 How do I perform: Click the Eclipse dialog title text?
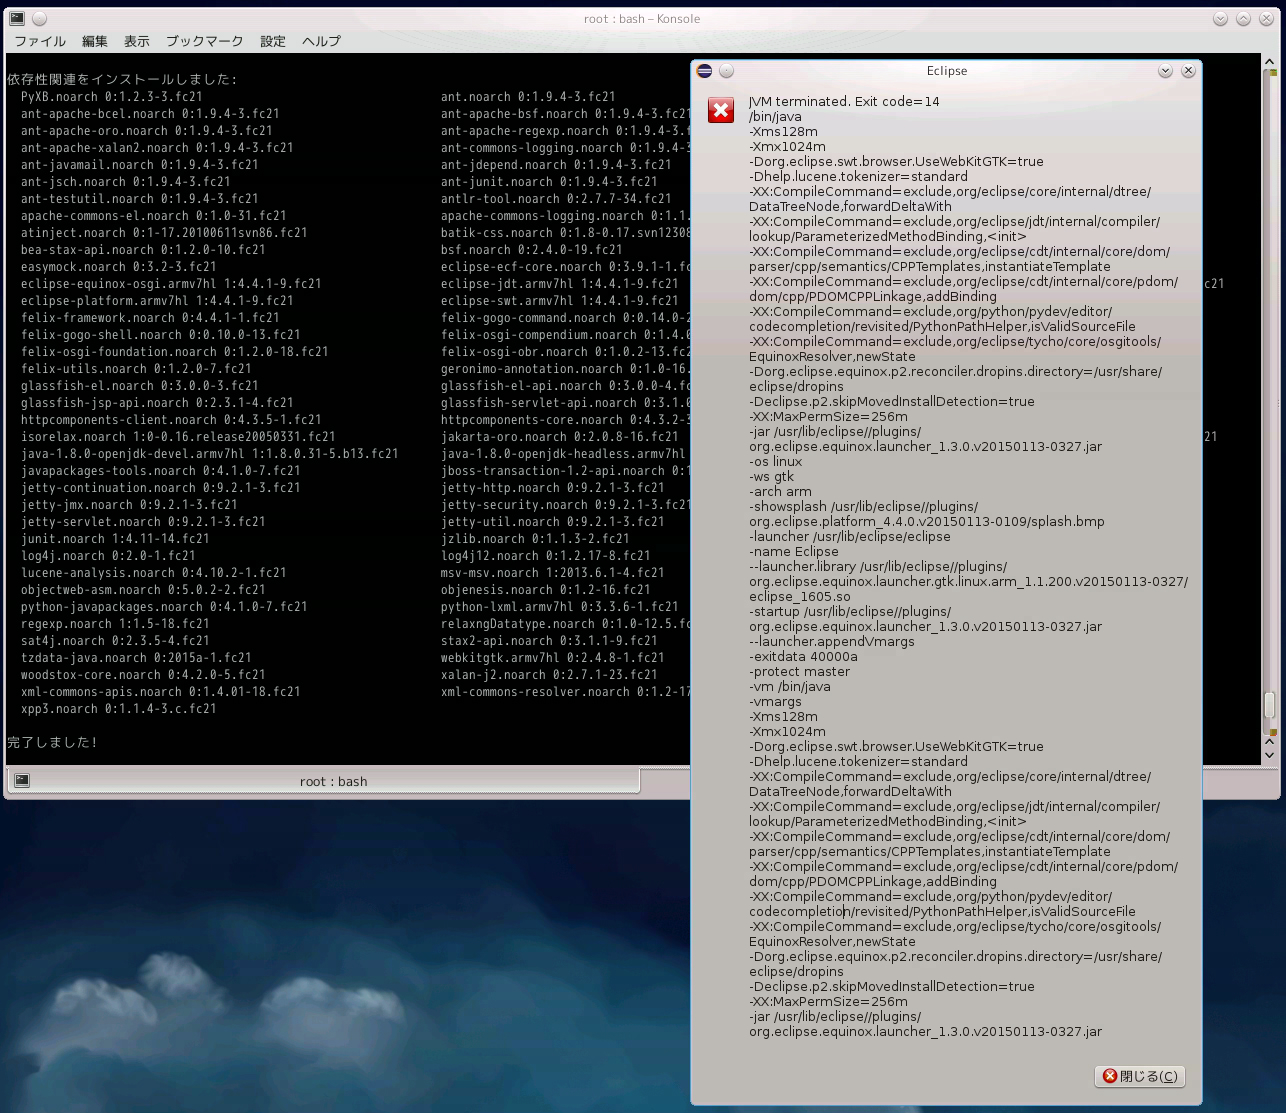(947, 71)
